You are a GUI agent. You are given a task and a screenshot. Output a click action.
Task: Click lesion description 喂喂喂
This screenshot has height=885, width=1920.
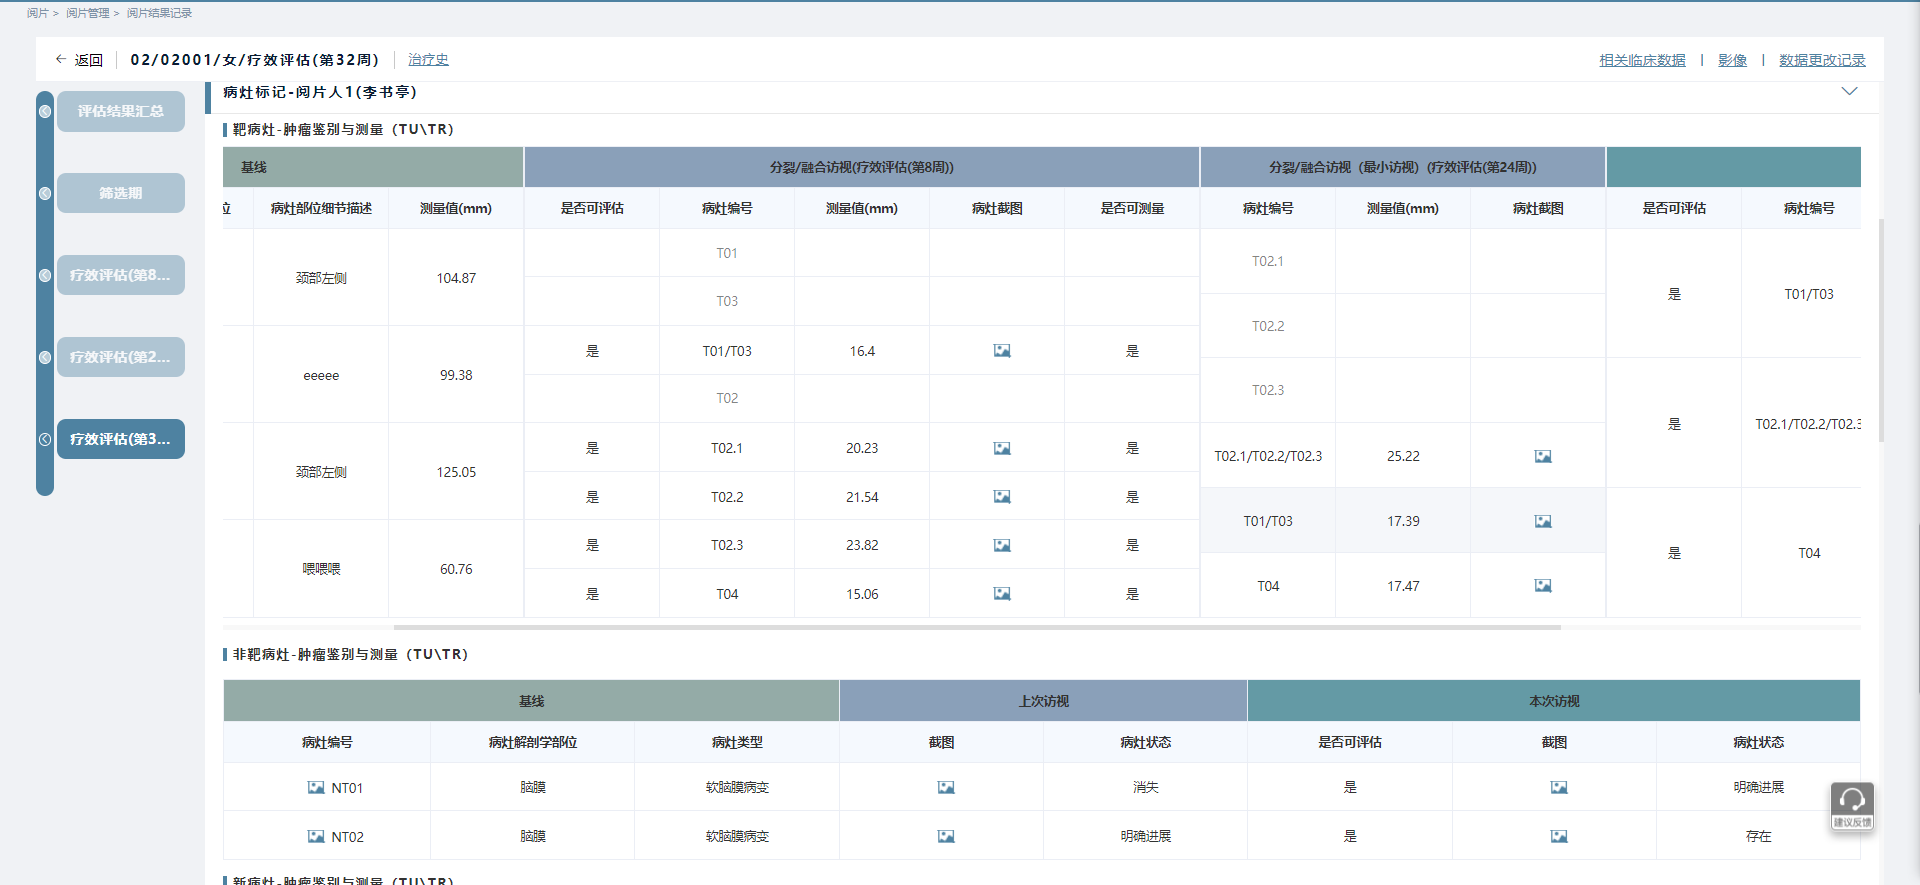pos(321,569)
